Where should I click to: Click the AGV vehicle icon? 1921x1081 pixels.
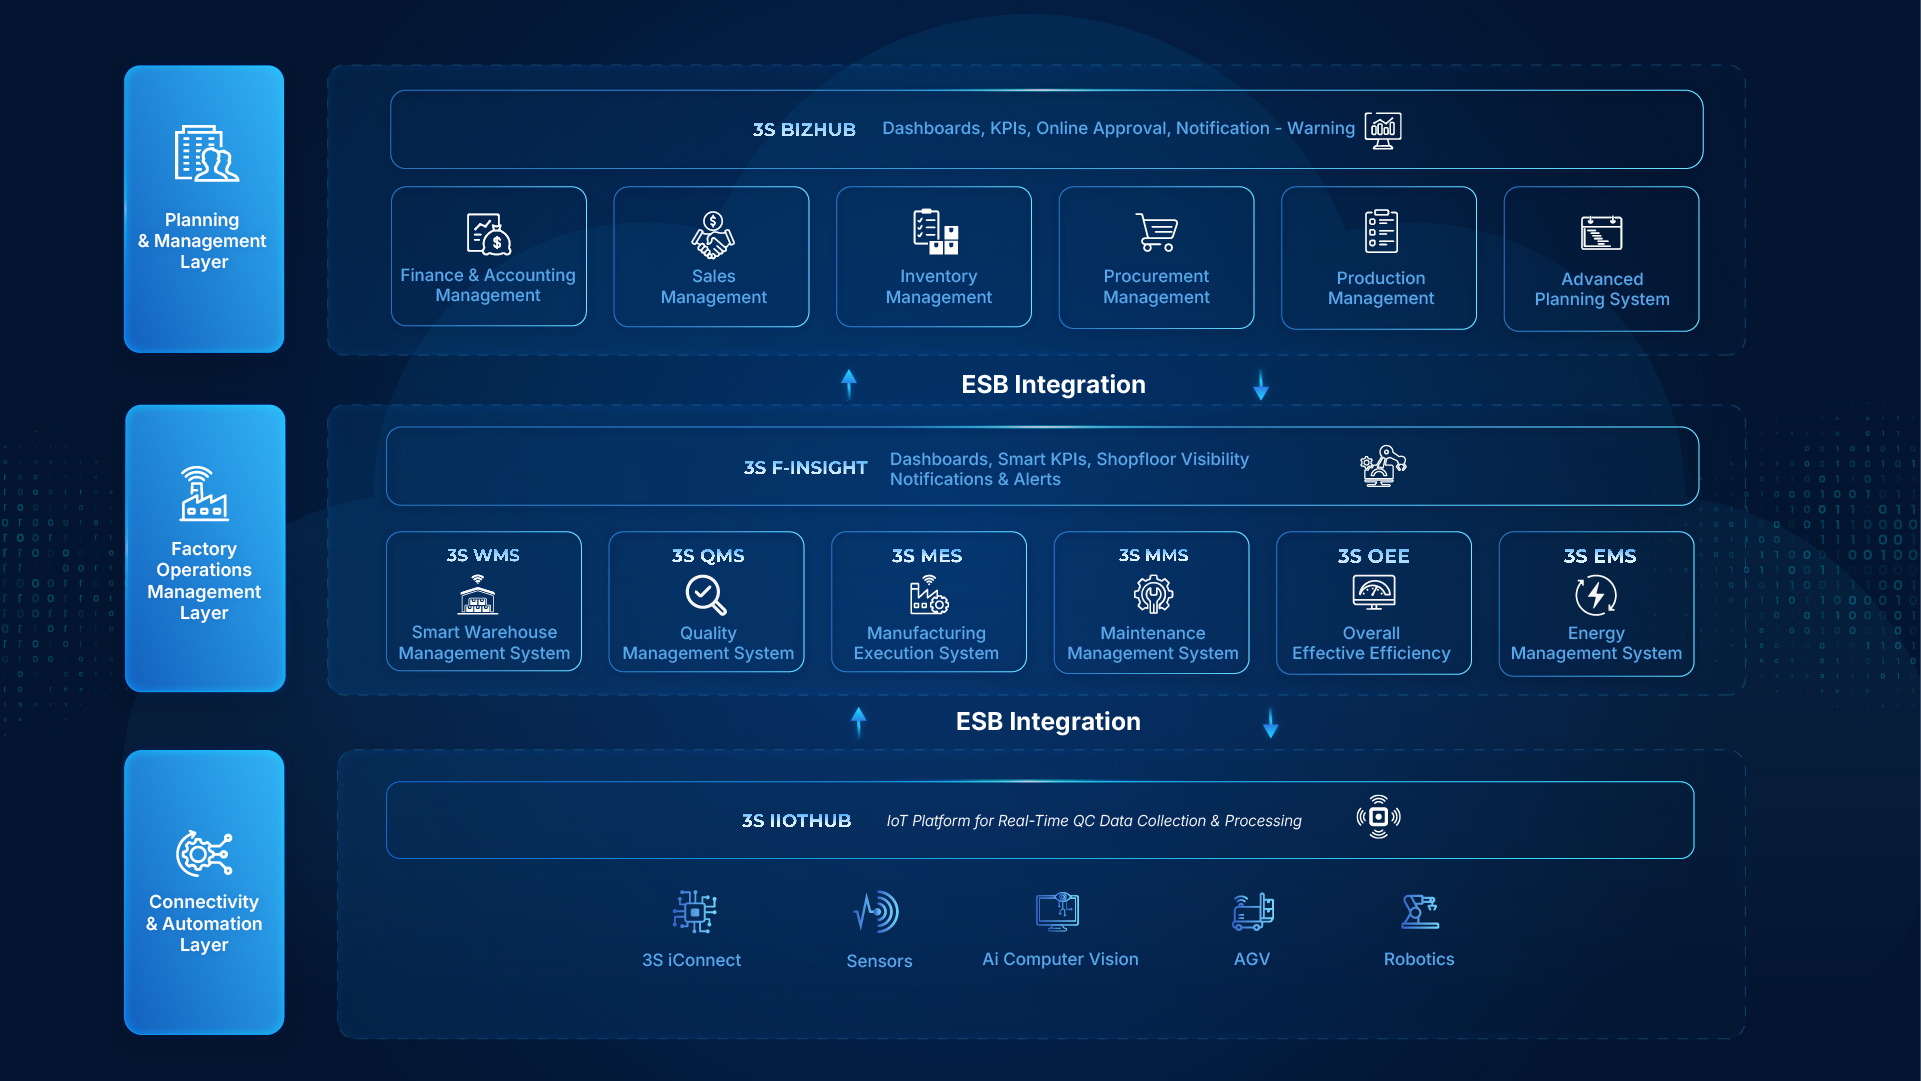1252,912
